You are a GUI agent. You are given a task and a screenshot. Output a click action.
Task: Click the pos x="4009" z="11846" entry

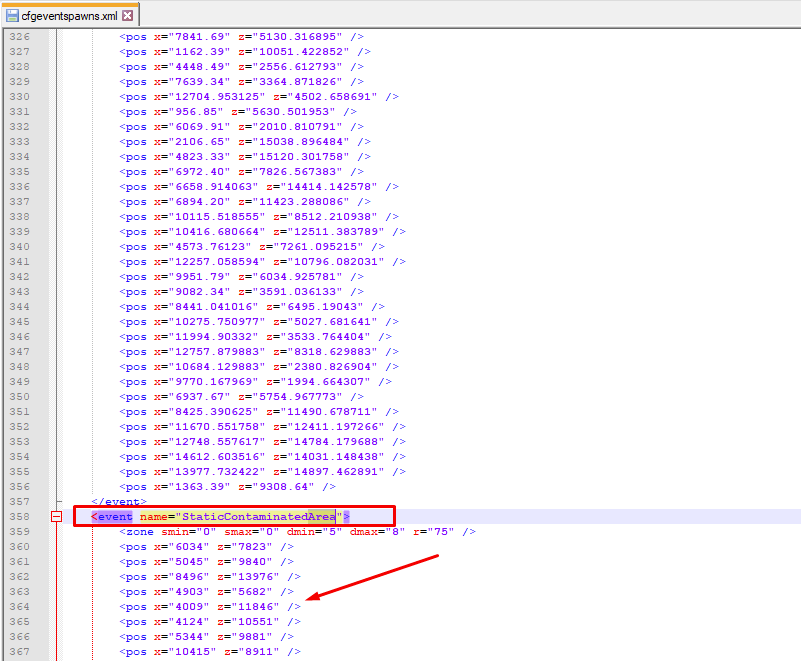tap(210, 607)
